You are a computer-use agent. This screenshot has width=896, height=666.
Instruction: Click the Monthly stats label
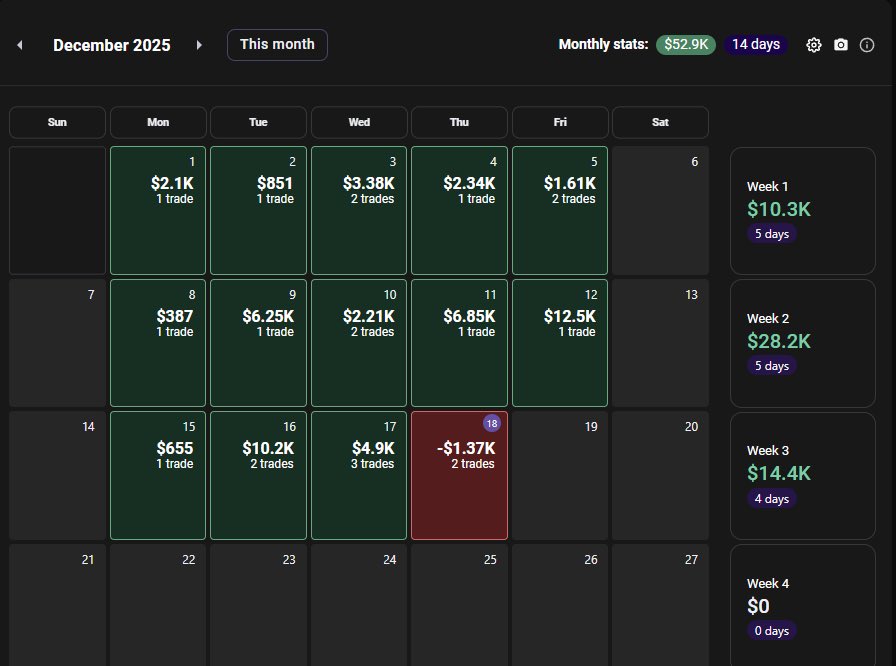click(603, 45)
